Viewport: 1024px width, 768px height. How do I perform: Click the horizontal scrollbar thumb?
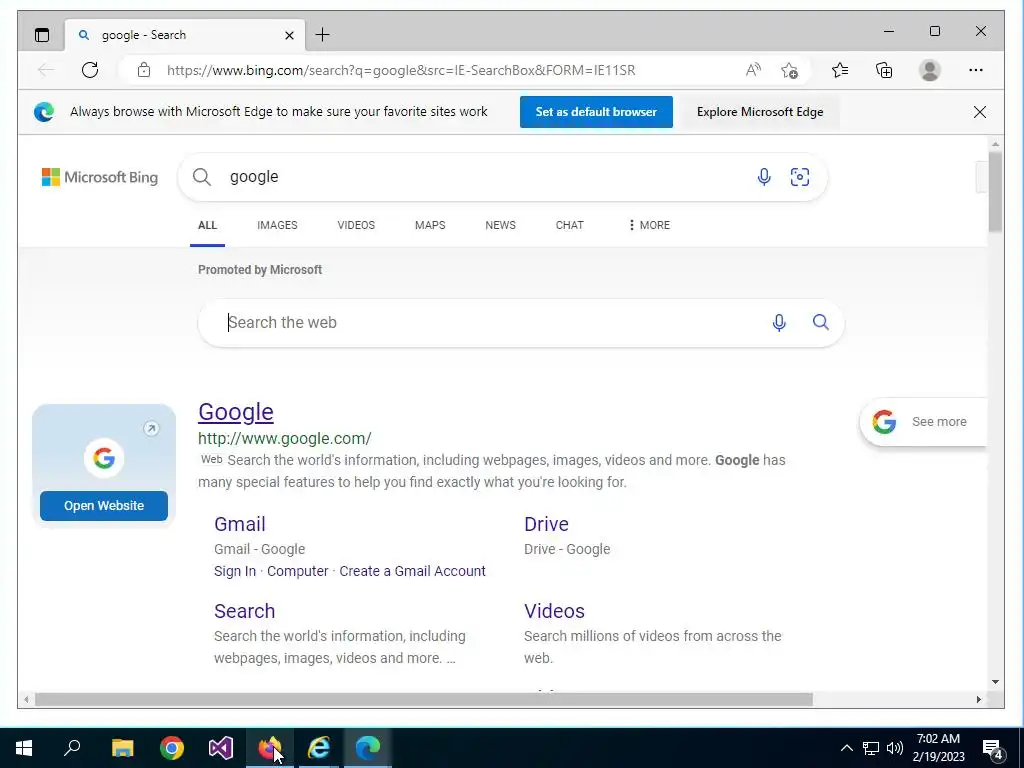(x=424, y=699)
